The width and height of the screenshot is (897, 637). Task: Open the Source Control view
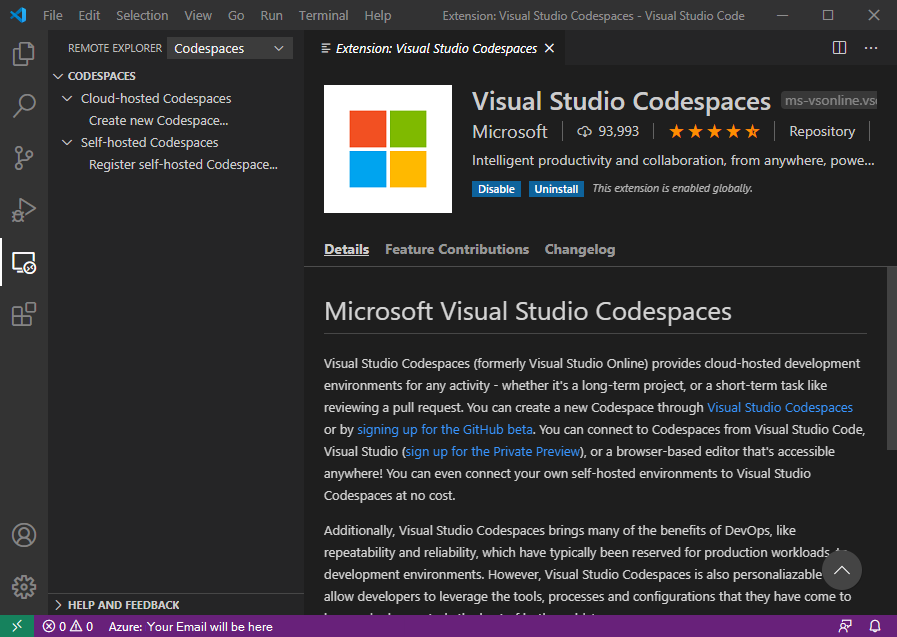click(23, 158)
